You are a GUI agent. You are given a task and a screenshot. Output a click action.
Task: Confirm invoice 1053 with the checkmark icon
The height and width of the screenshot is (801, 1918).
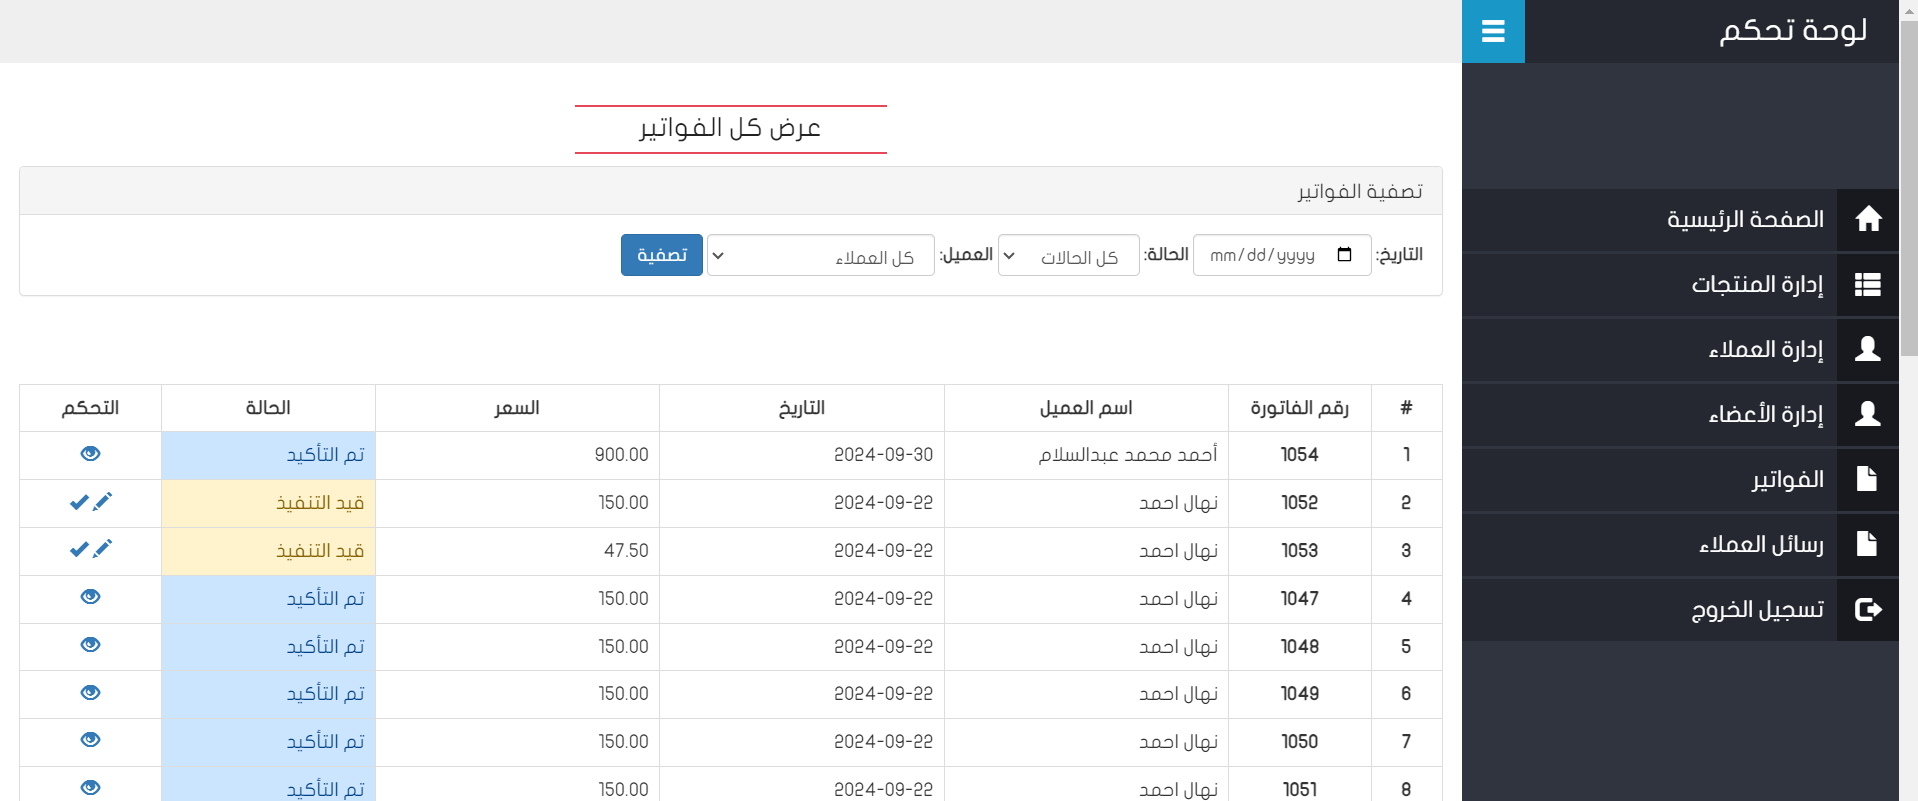pos(79,549)
